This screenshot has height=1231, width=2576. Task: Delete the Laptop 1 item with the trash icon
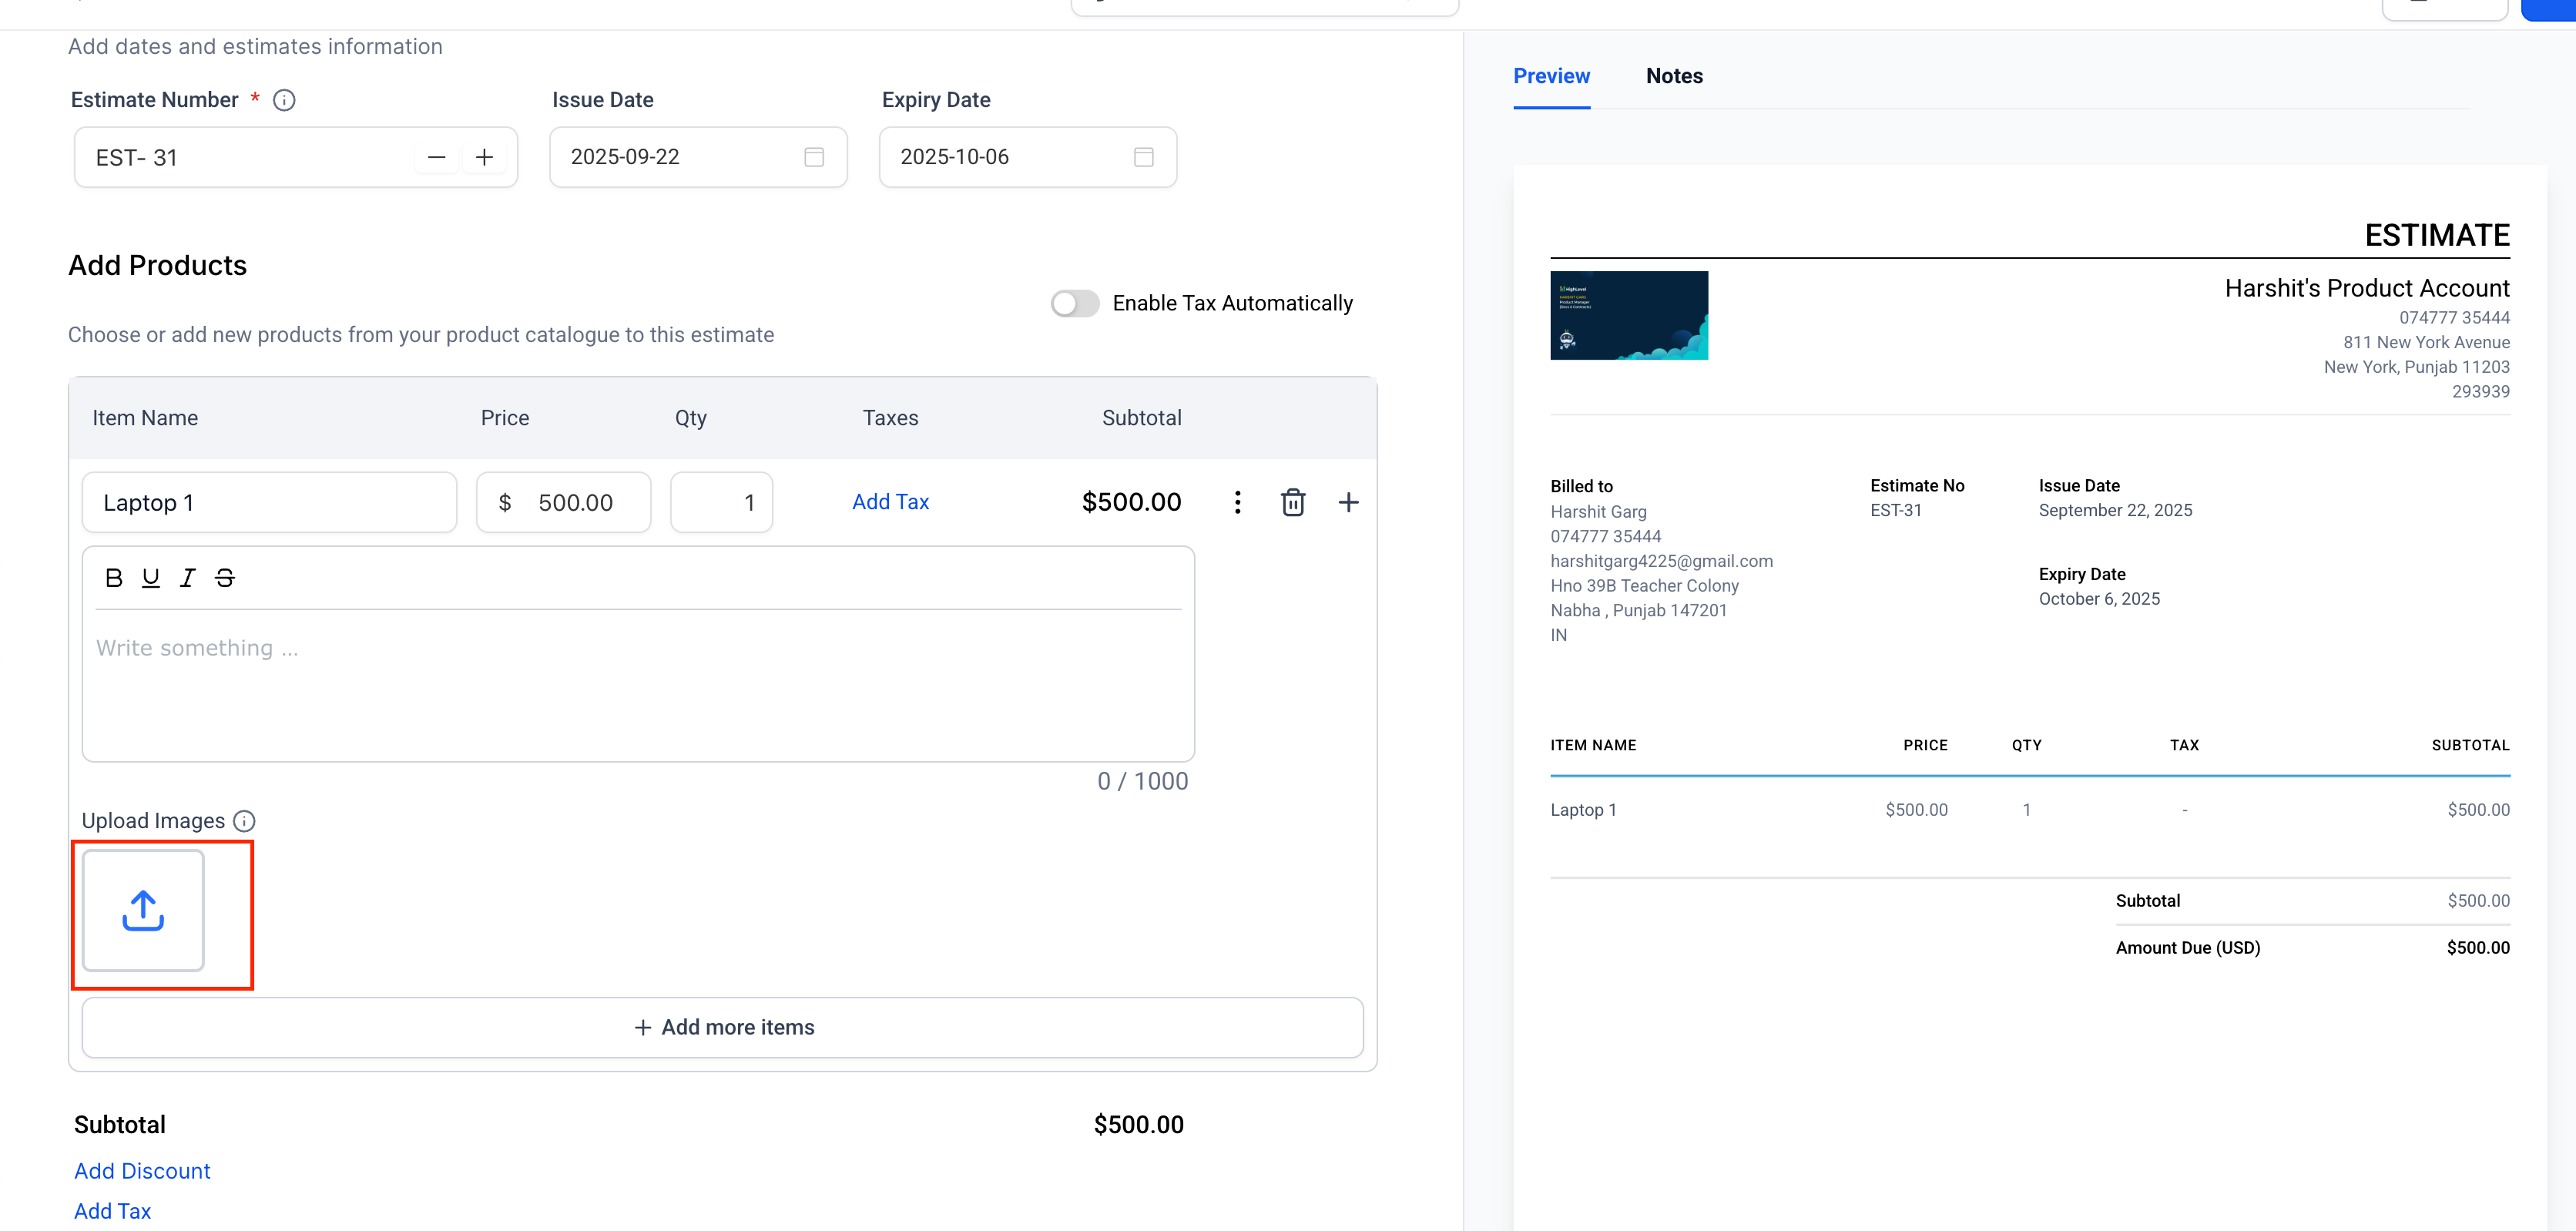(1293, 502)
